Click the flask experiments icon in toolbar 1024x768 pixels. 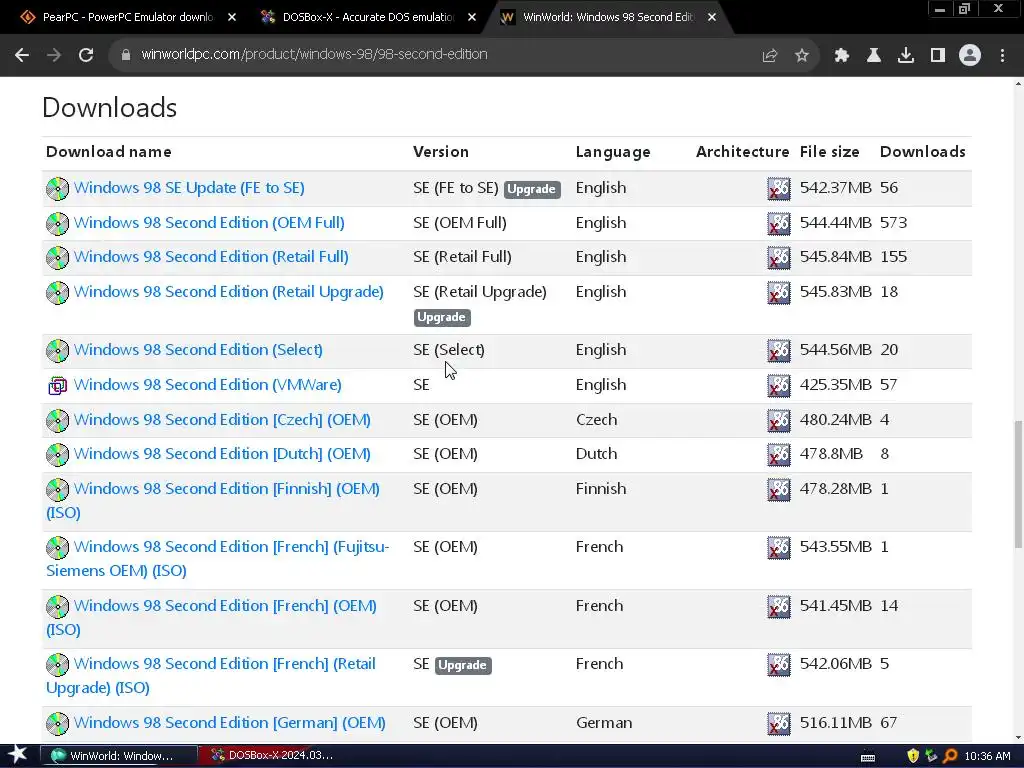click(x=874, y=56)
